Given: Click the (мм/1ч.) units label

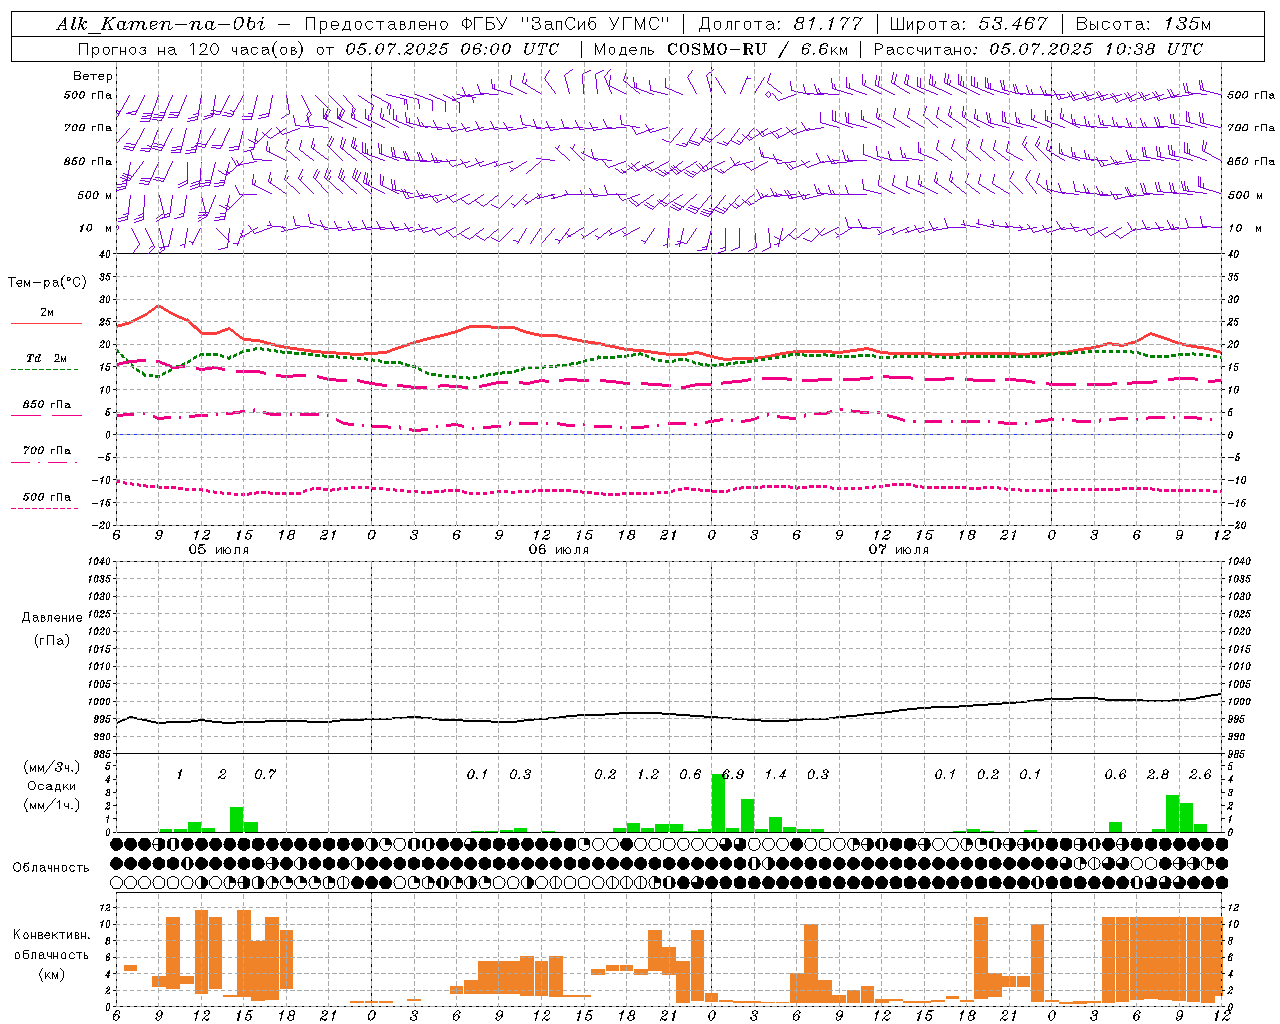Looking at the screenshot, I should 52,805.
